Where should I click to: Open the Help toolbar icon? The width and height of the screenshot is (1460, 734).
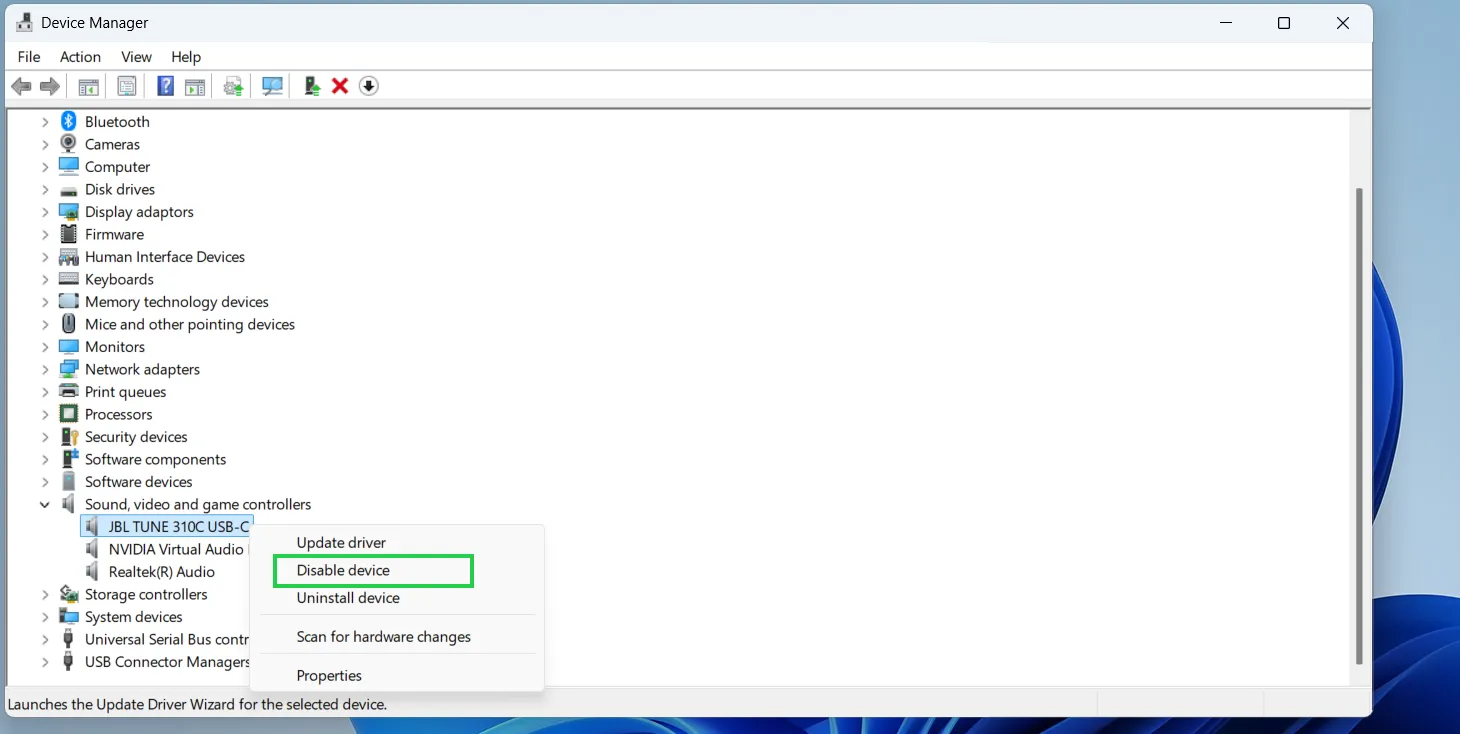tap(165, 86)
